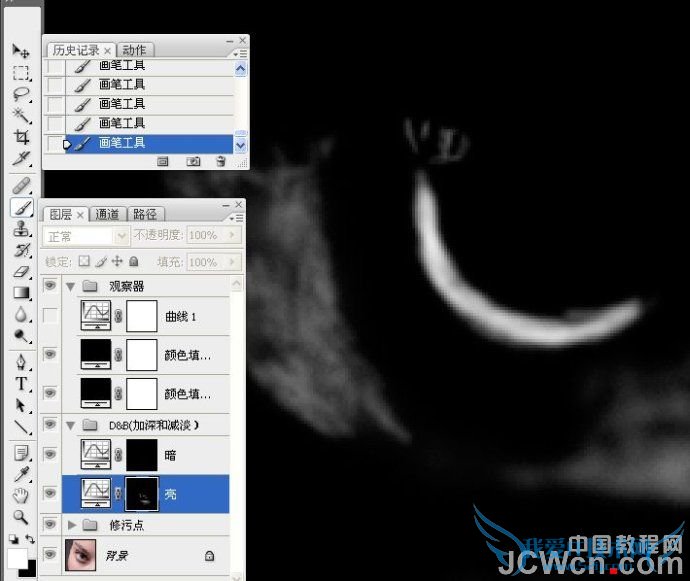Switch to the 动作 tab

point(134,50)
